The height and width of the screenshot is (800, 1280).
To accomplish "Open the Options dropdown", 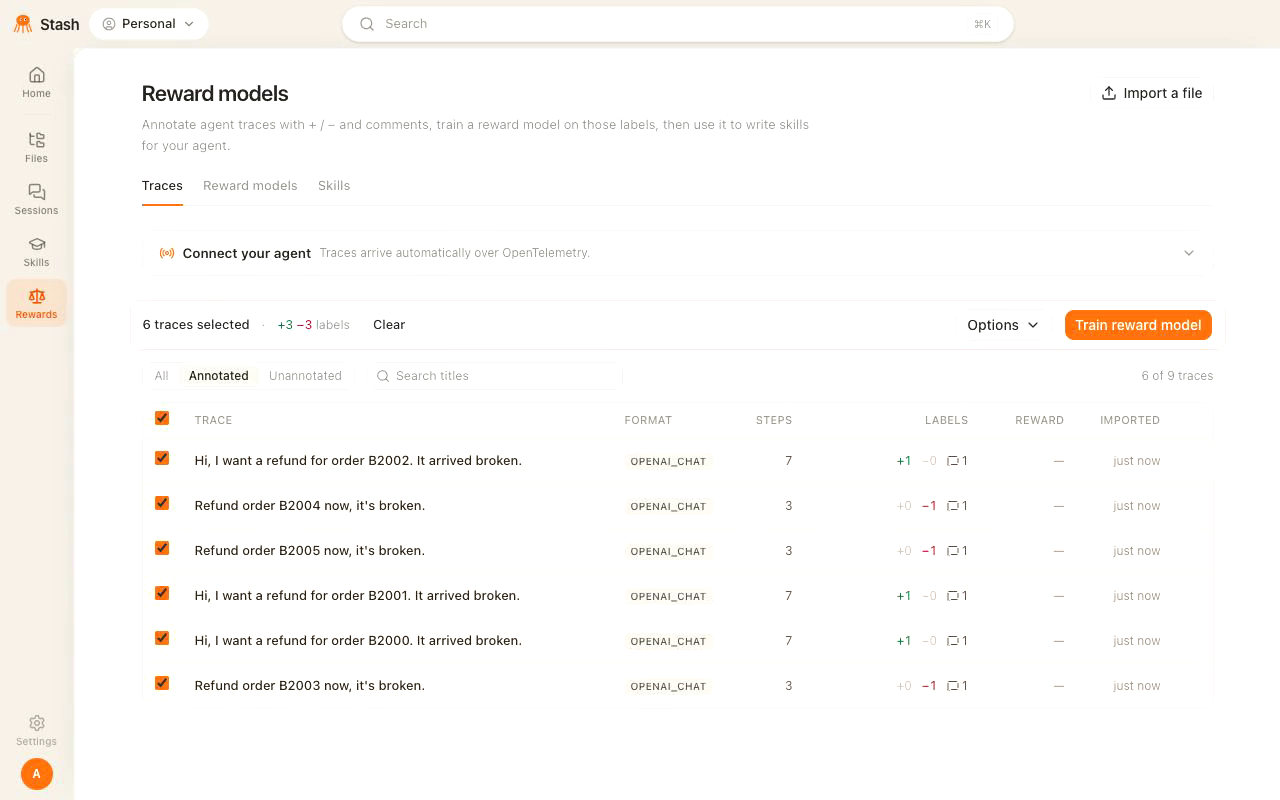I will pyautogui.click(x=1003, y=325).
